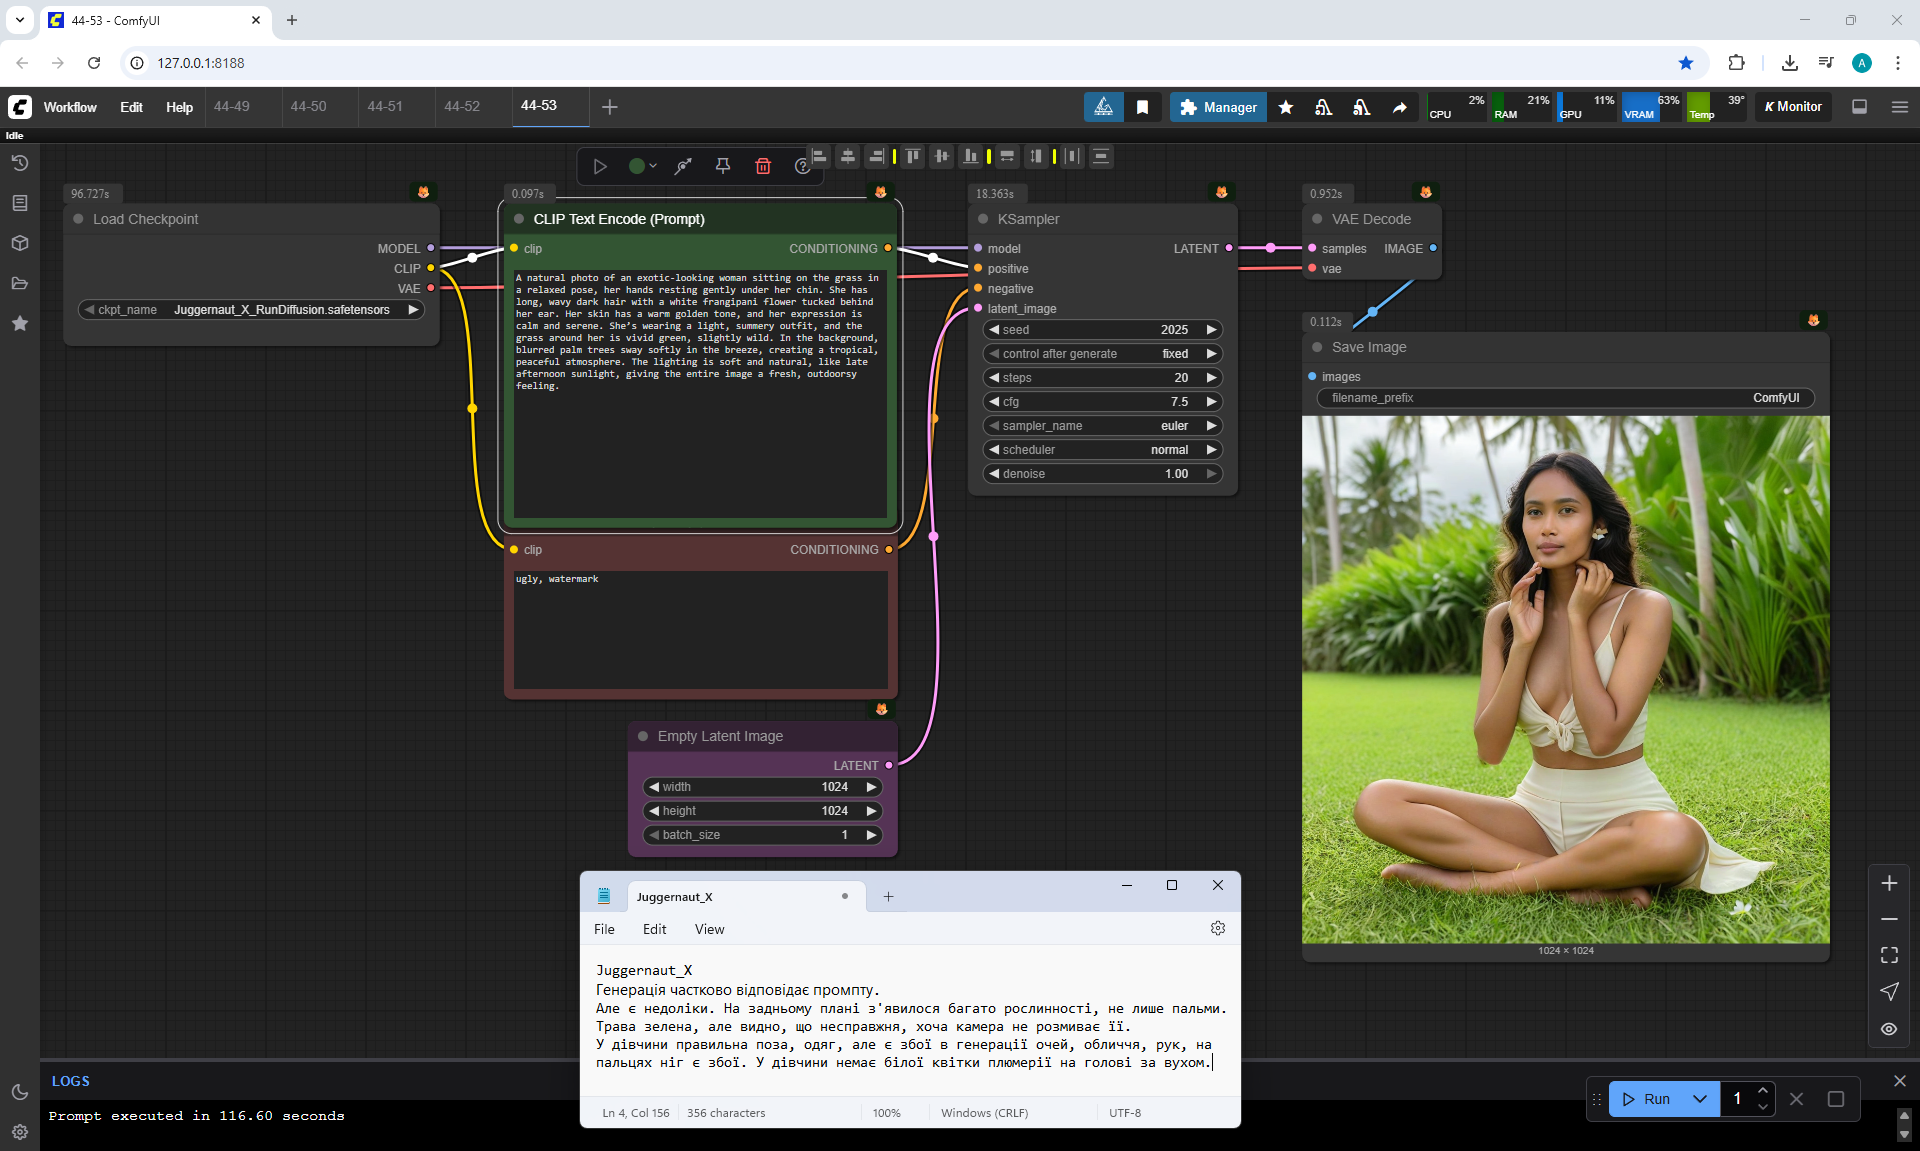Image resolution: width=1920 pixels, height=1151 pixels.
Task: Toggle dark theme moon icon
Action: [20, 1092]
